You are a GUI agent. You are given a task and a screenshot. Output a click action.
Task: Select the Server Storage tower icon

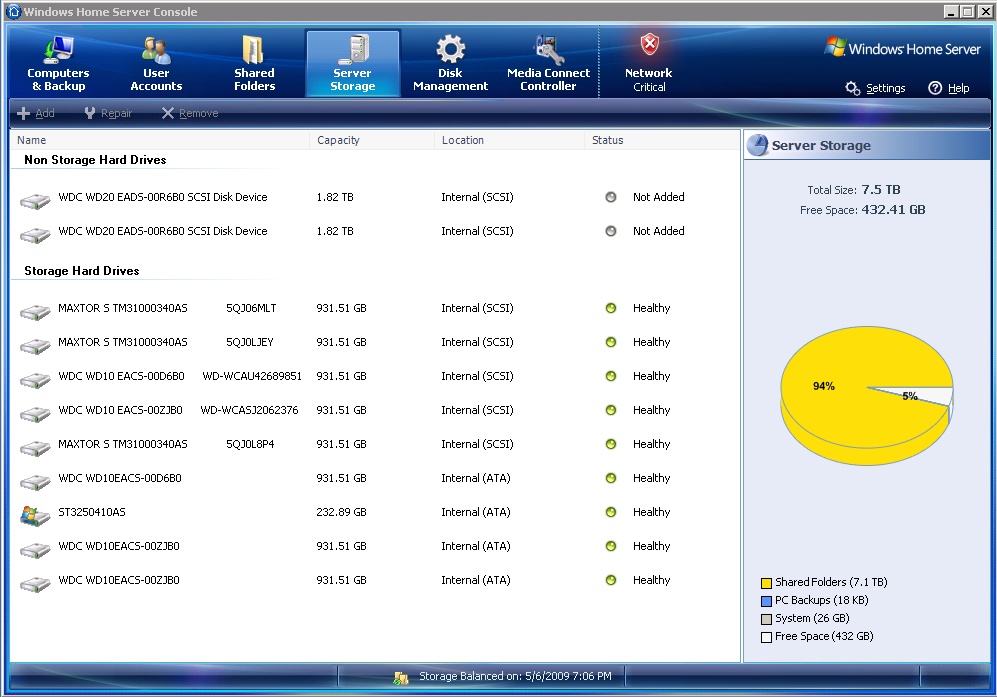(x=352, y=50)
